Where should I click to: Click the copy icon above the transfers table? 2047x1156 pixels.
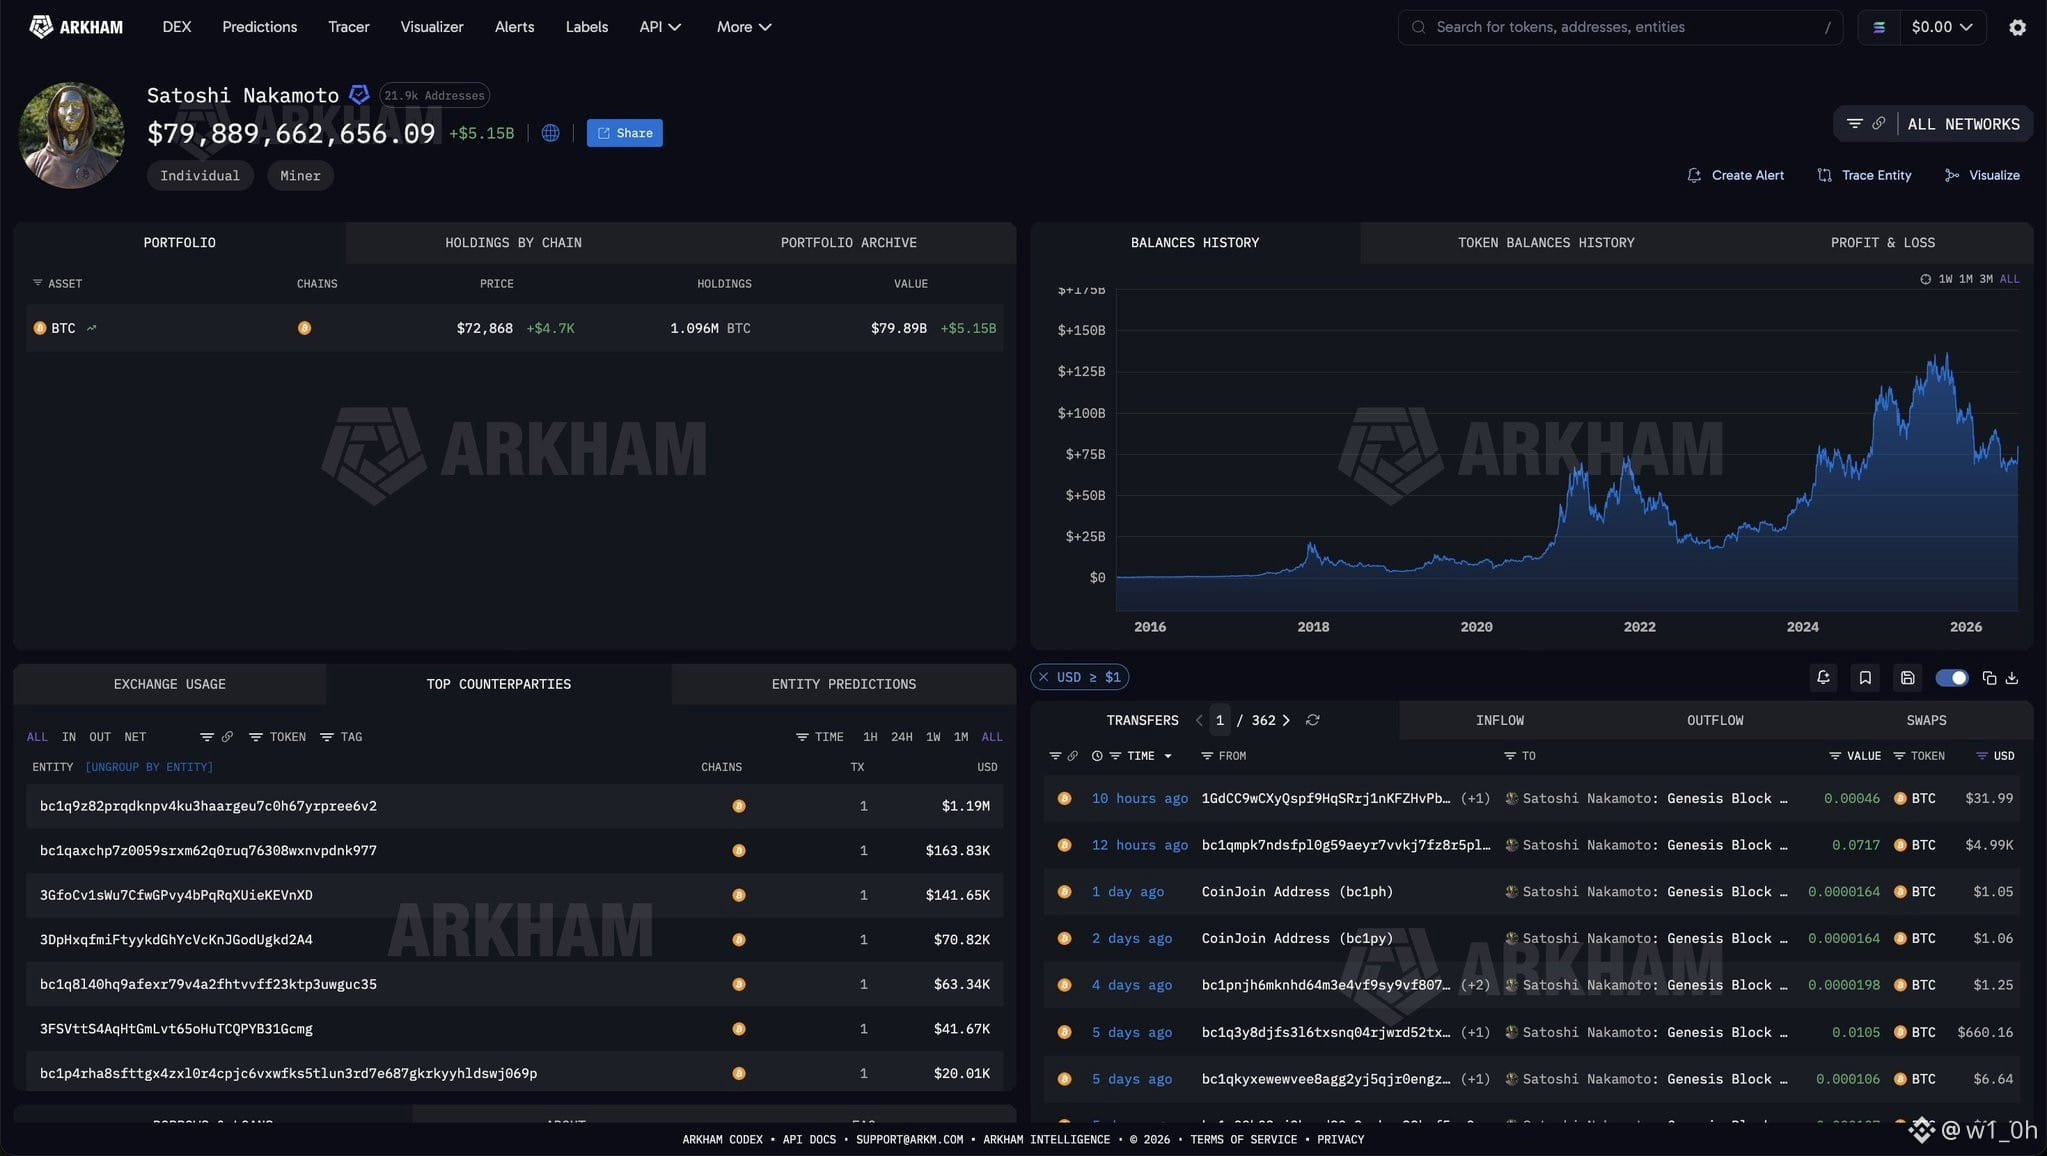pyautogui.click(x=1989, y=678)
